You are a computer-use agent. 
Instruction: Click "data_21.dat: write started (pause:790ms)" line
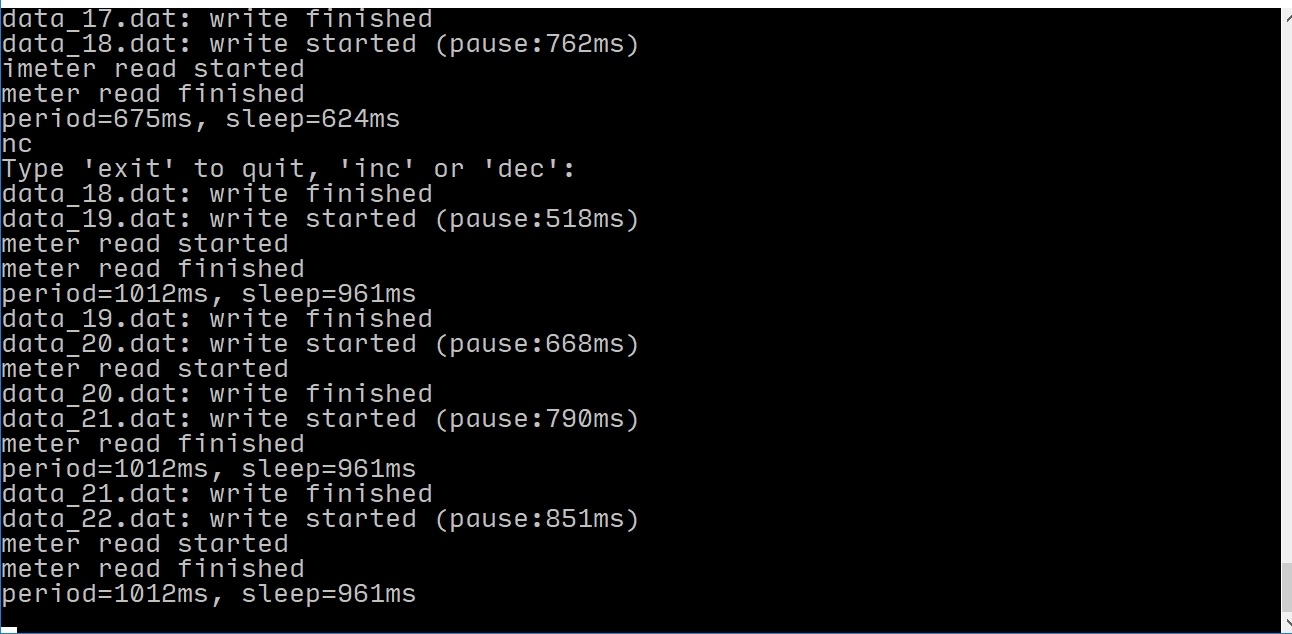click(x=319, y=419)
